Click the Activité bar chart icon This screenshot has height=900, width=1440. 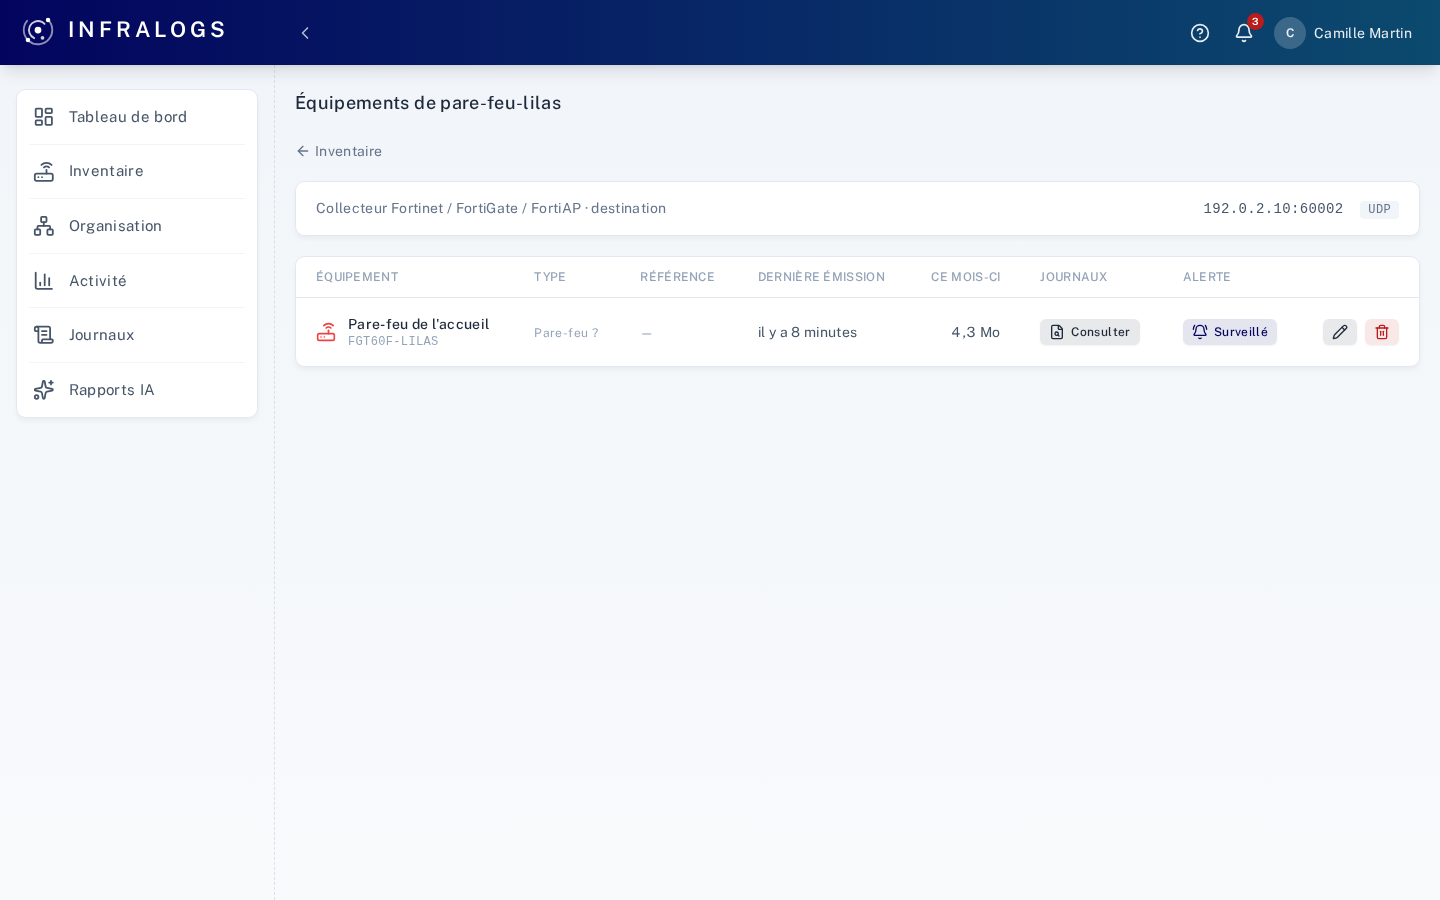pyautogui.click(x=44, y=281)
